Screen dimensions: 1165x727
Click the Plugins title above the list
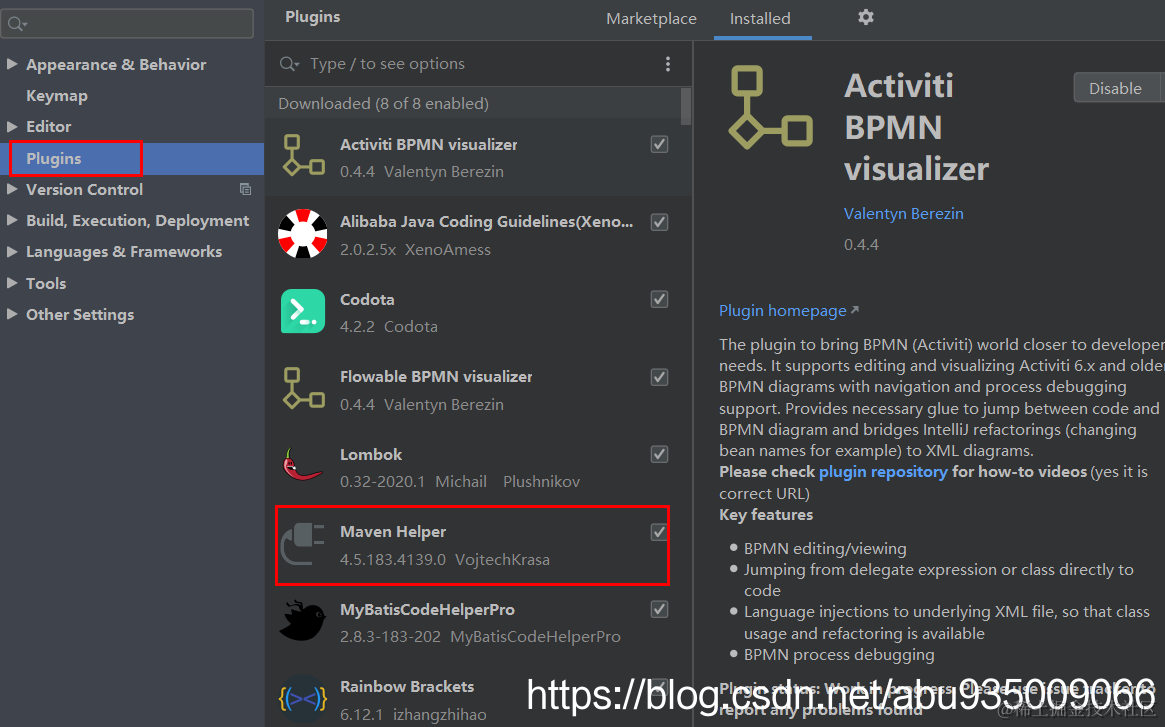click(x=313, y=17)
